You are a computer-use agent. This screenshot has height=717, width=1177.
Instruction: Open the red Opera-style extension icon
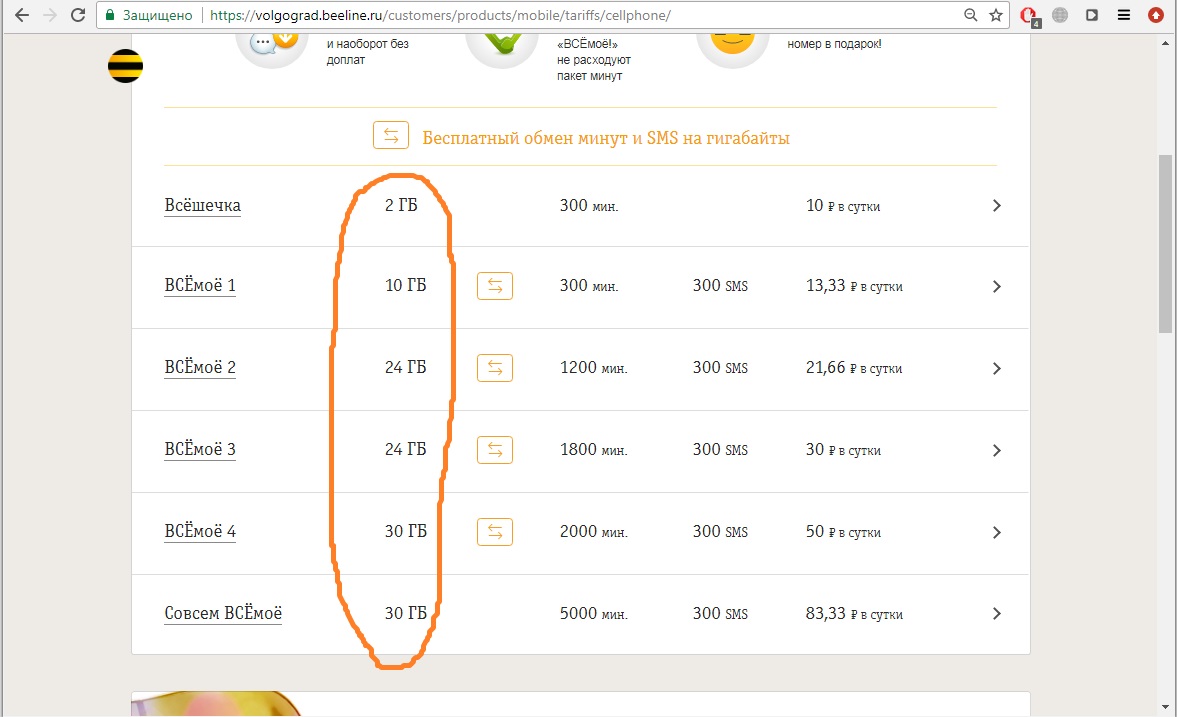1029,16
